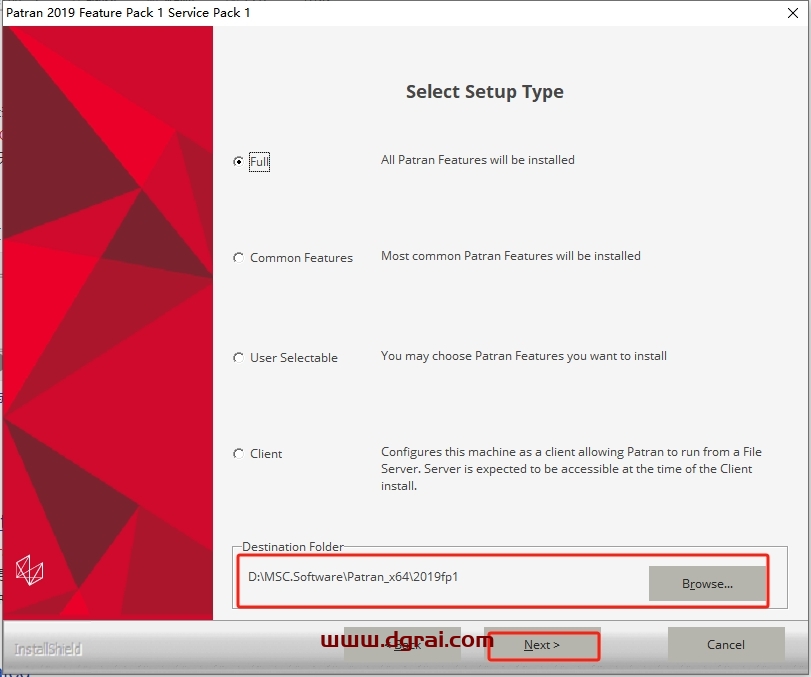Screen dimensions: 811x677
Task: Click the 'All Patran Features will be installed' description
Action: pos(478,160)
